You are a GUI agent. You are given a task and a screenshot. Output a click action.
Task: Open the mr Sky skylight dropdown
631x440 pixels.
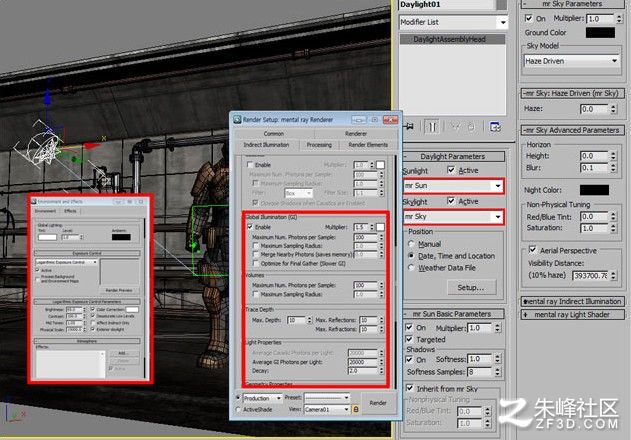[x=454, y=217]
